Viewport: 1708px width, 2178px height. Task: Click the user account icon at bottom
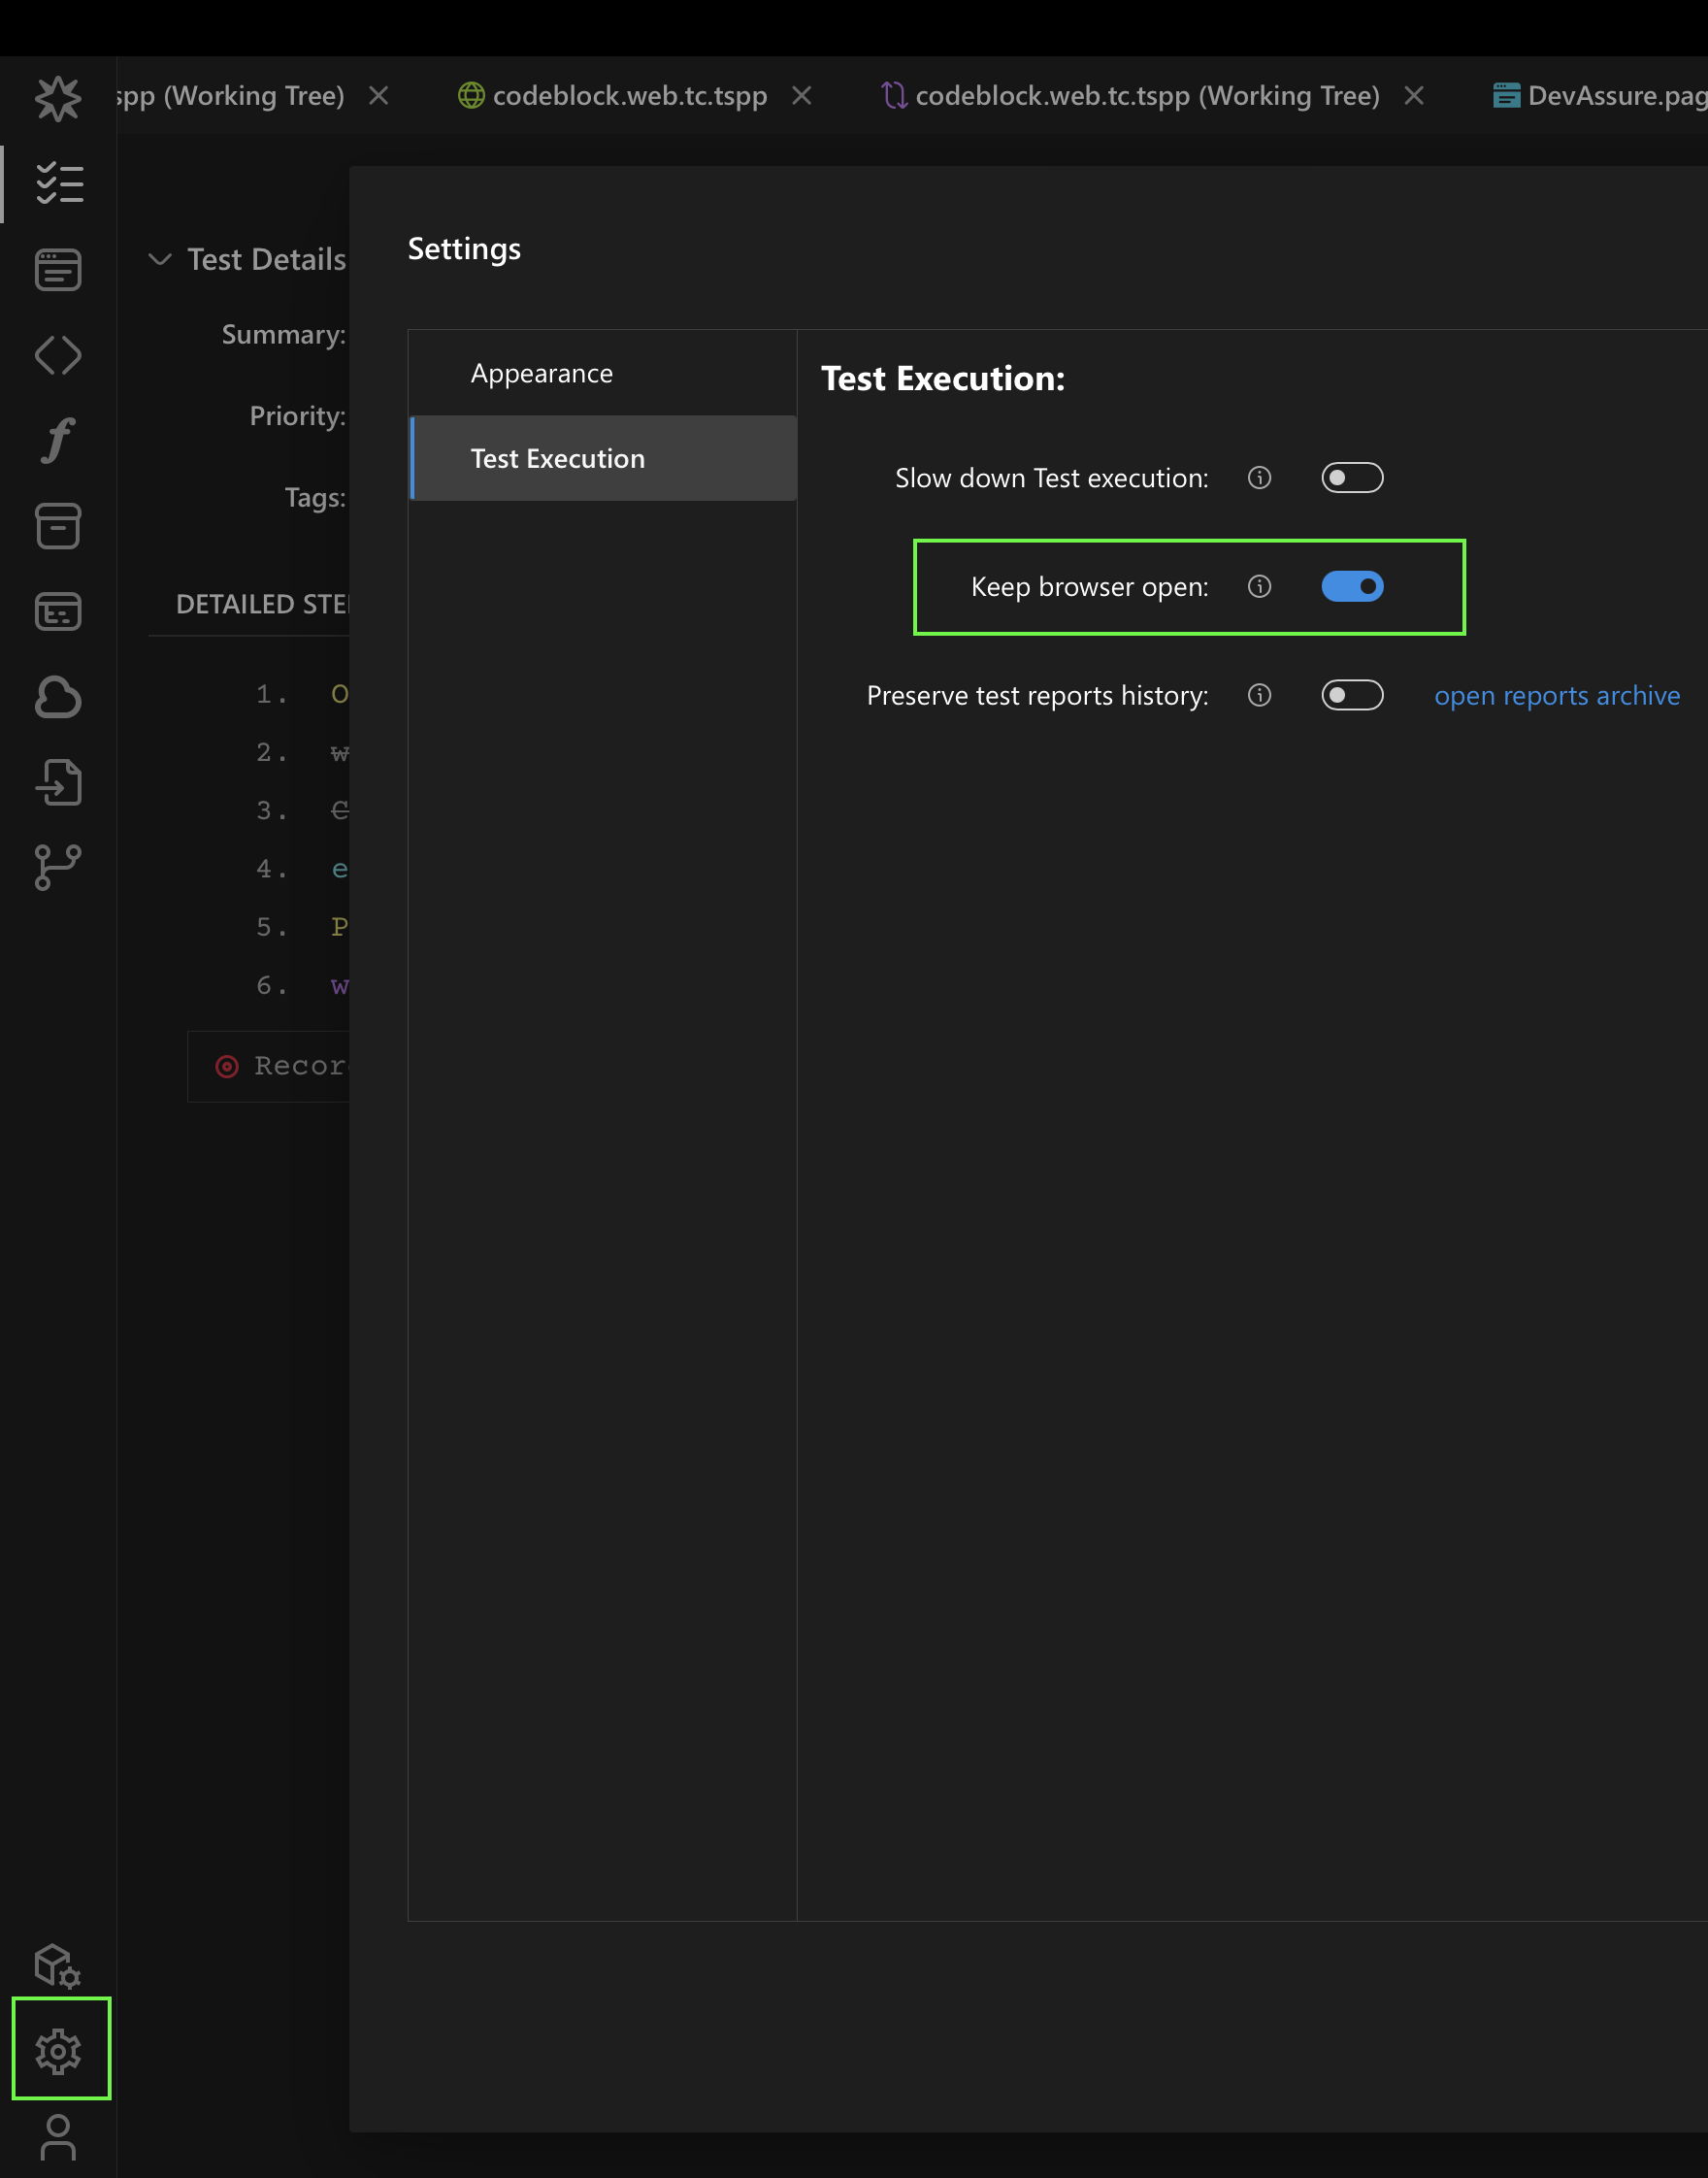pos(58,2137)
